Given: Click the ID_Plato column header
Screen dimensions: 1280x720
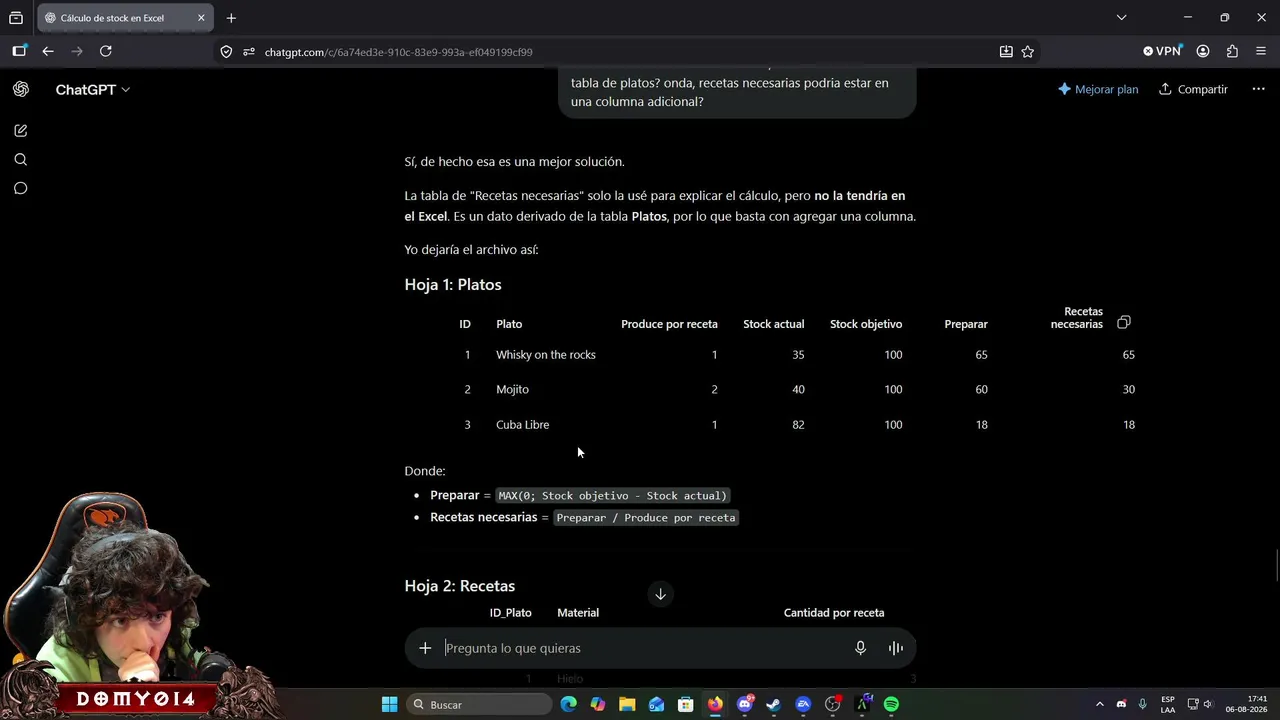Looking at the screenshot, I should coord(510,613).
